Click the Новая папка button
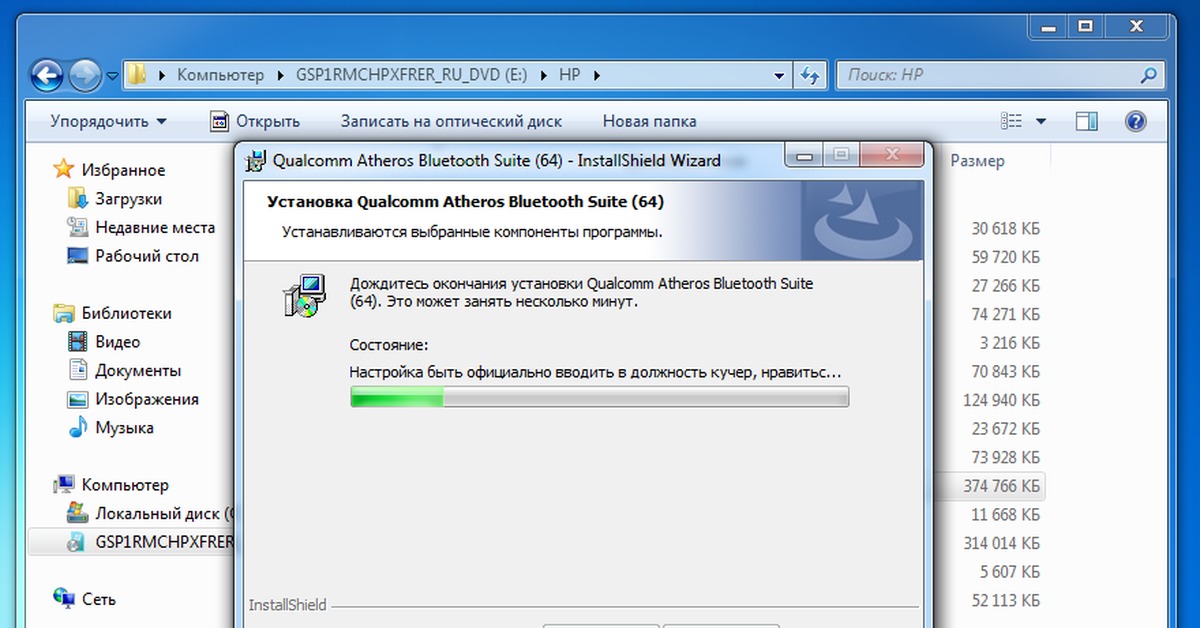1200x628 pixels. coord(649,121)
